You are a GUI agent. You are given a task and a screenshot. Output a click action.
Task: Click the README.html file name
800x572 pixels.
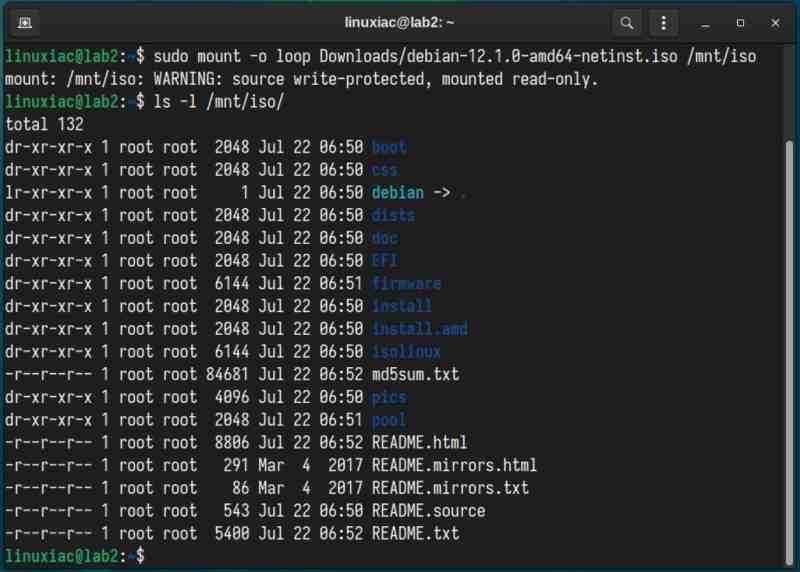coord(419,442)
